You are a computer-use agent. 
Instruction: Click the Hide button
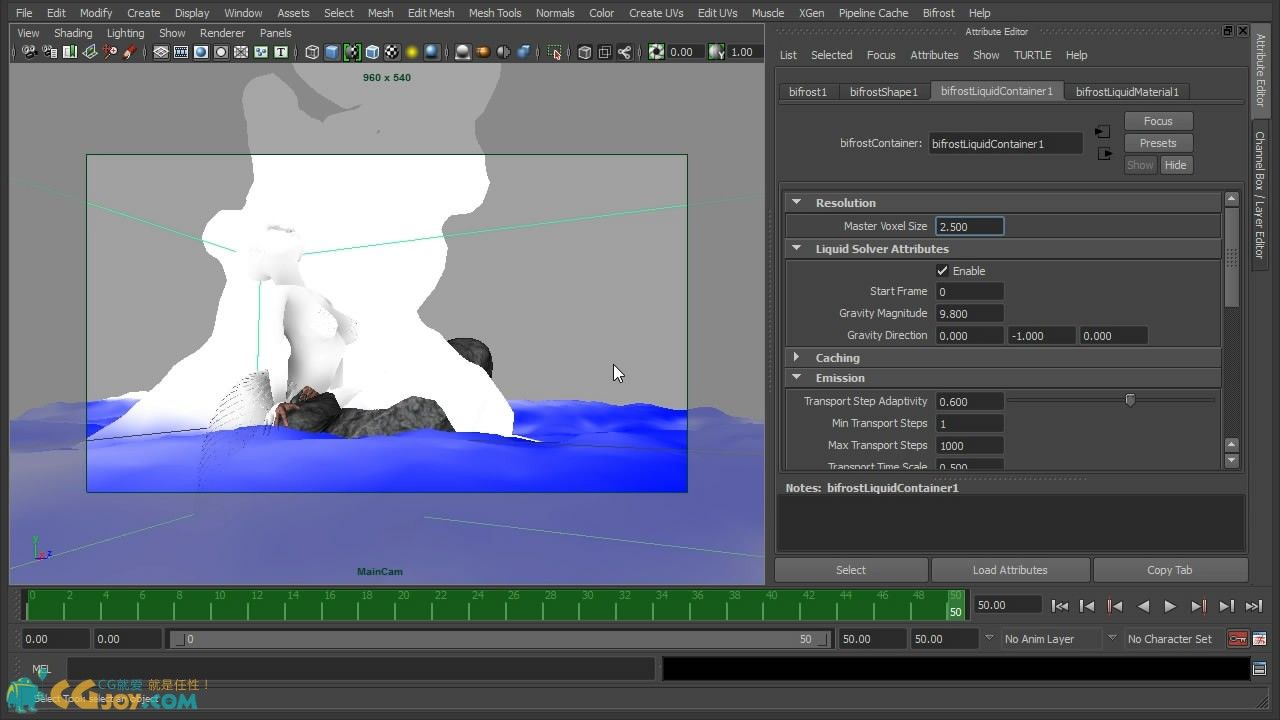click(x=1175, y=165)
